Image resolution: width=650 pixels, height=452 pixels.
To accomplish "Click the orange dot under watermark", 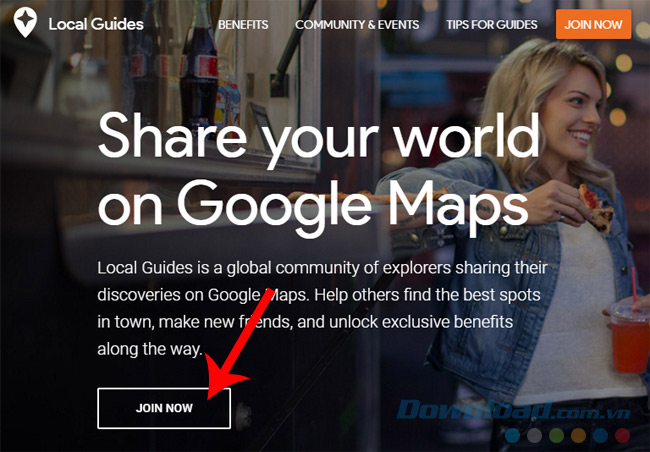I will (x=578, y=435).
